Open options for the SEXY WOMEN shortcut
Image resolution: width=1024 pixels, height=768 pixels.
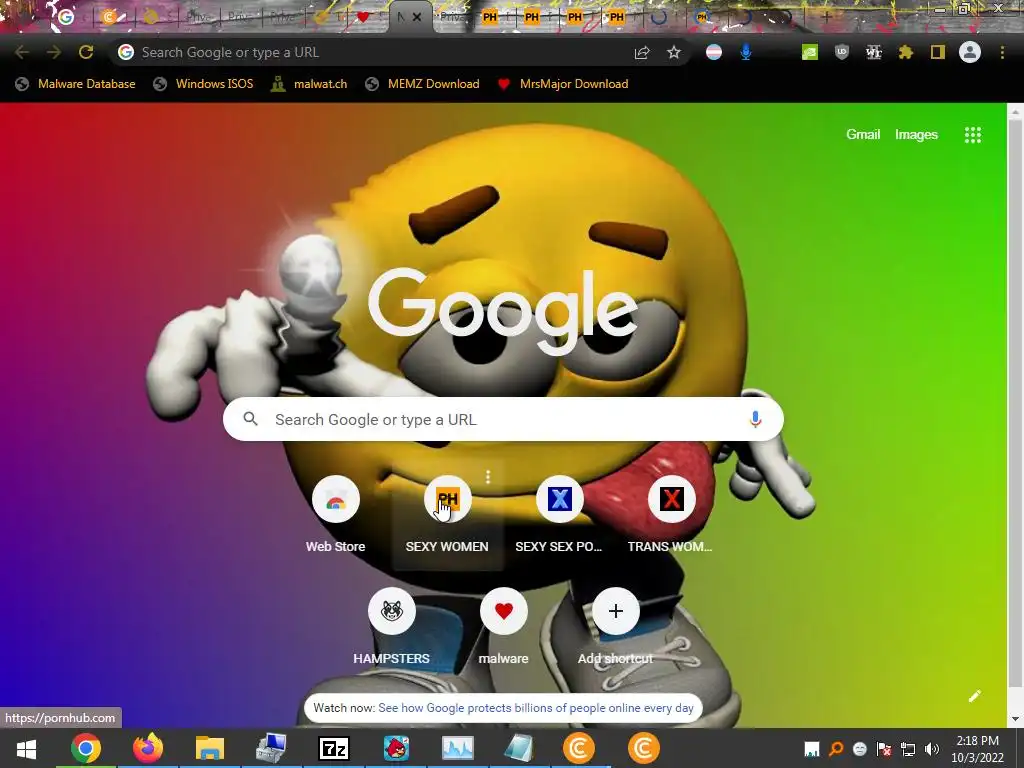(488, 477)
